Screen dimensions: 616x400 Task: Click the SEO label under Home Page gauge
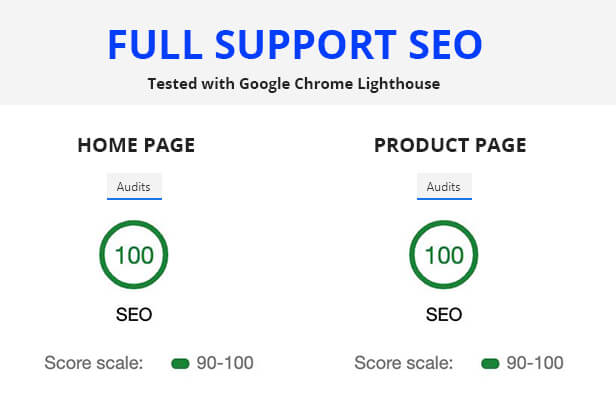pyautogui.click(x=134, y=314)
